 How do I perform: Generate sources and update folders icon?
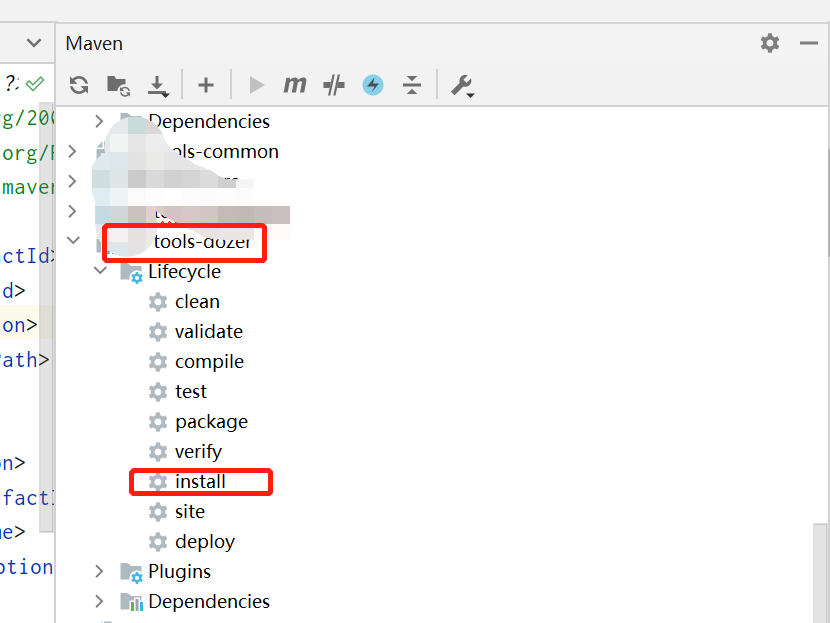[x=119, y=85]
